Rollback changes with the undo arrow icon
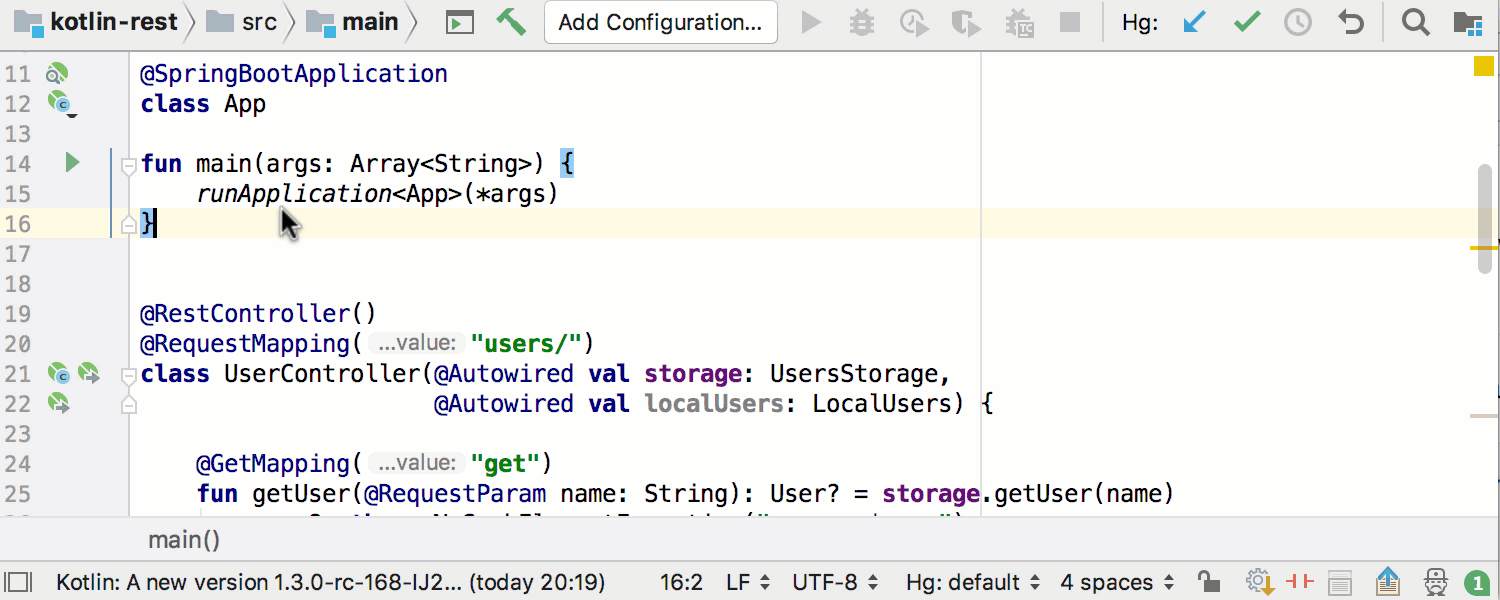 click(x=1350, y=21)
